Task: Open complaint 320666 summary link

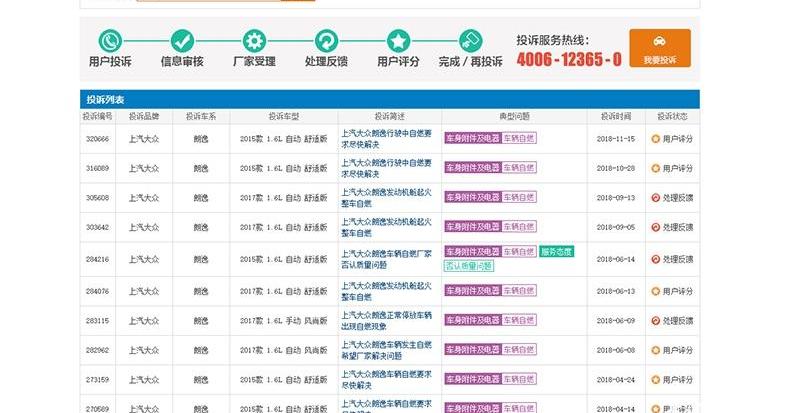Action: (x=387, y=139)
